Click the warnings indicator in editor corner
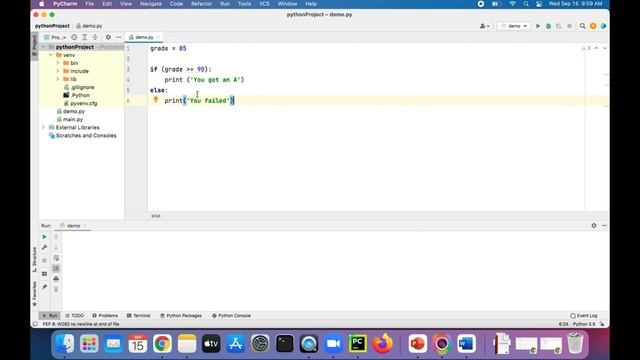The image size is (640, 360). [586, 48]
